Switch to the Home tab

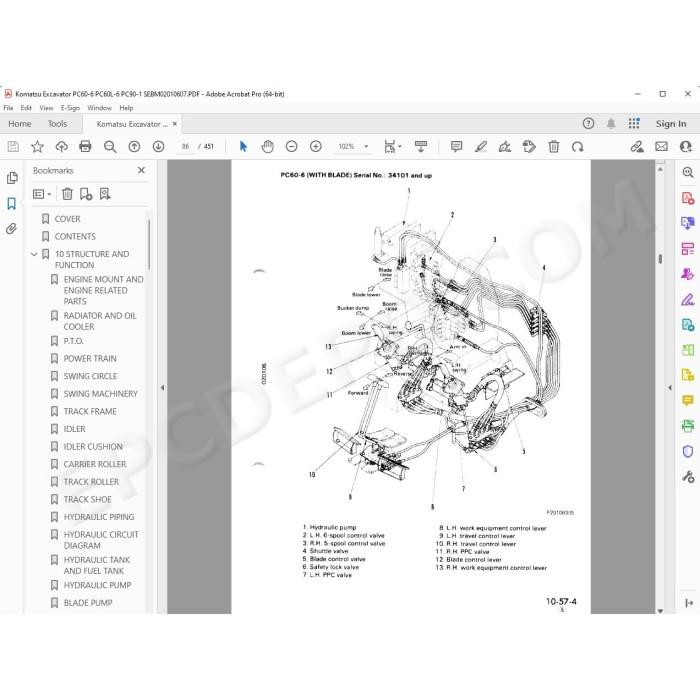click(x=20, y=124)
